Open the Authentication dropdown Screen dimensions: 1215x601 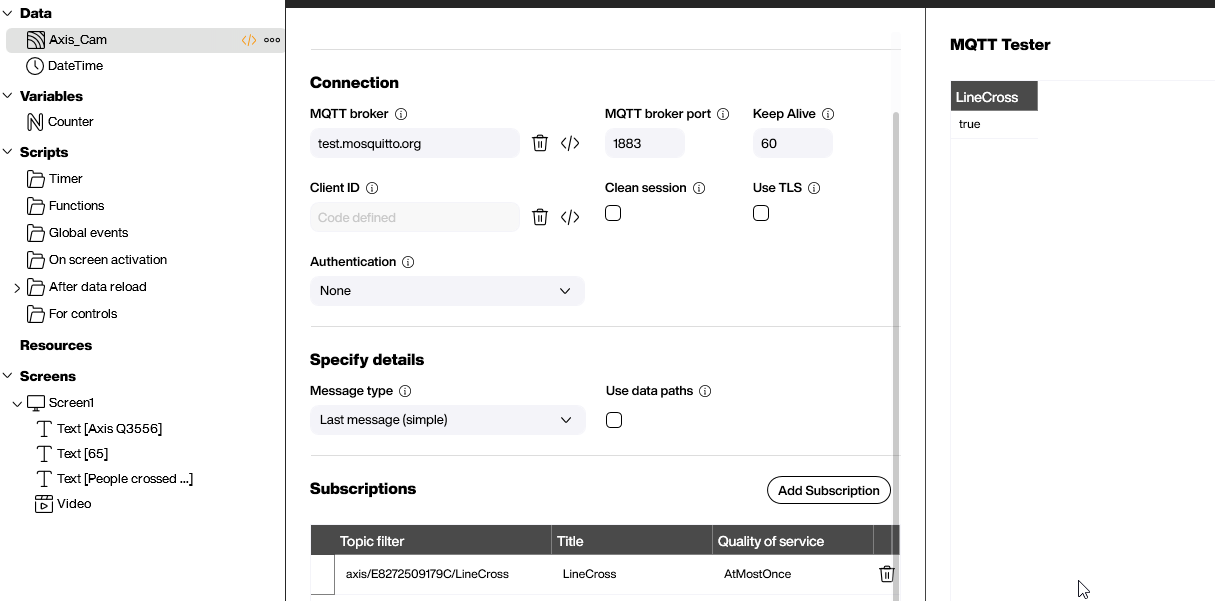coord(447,290)
